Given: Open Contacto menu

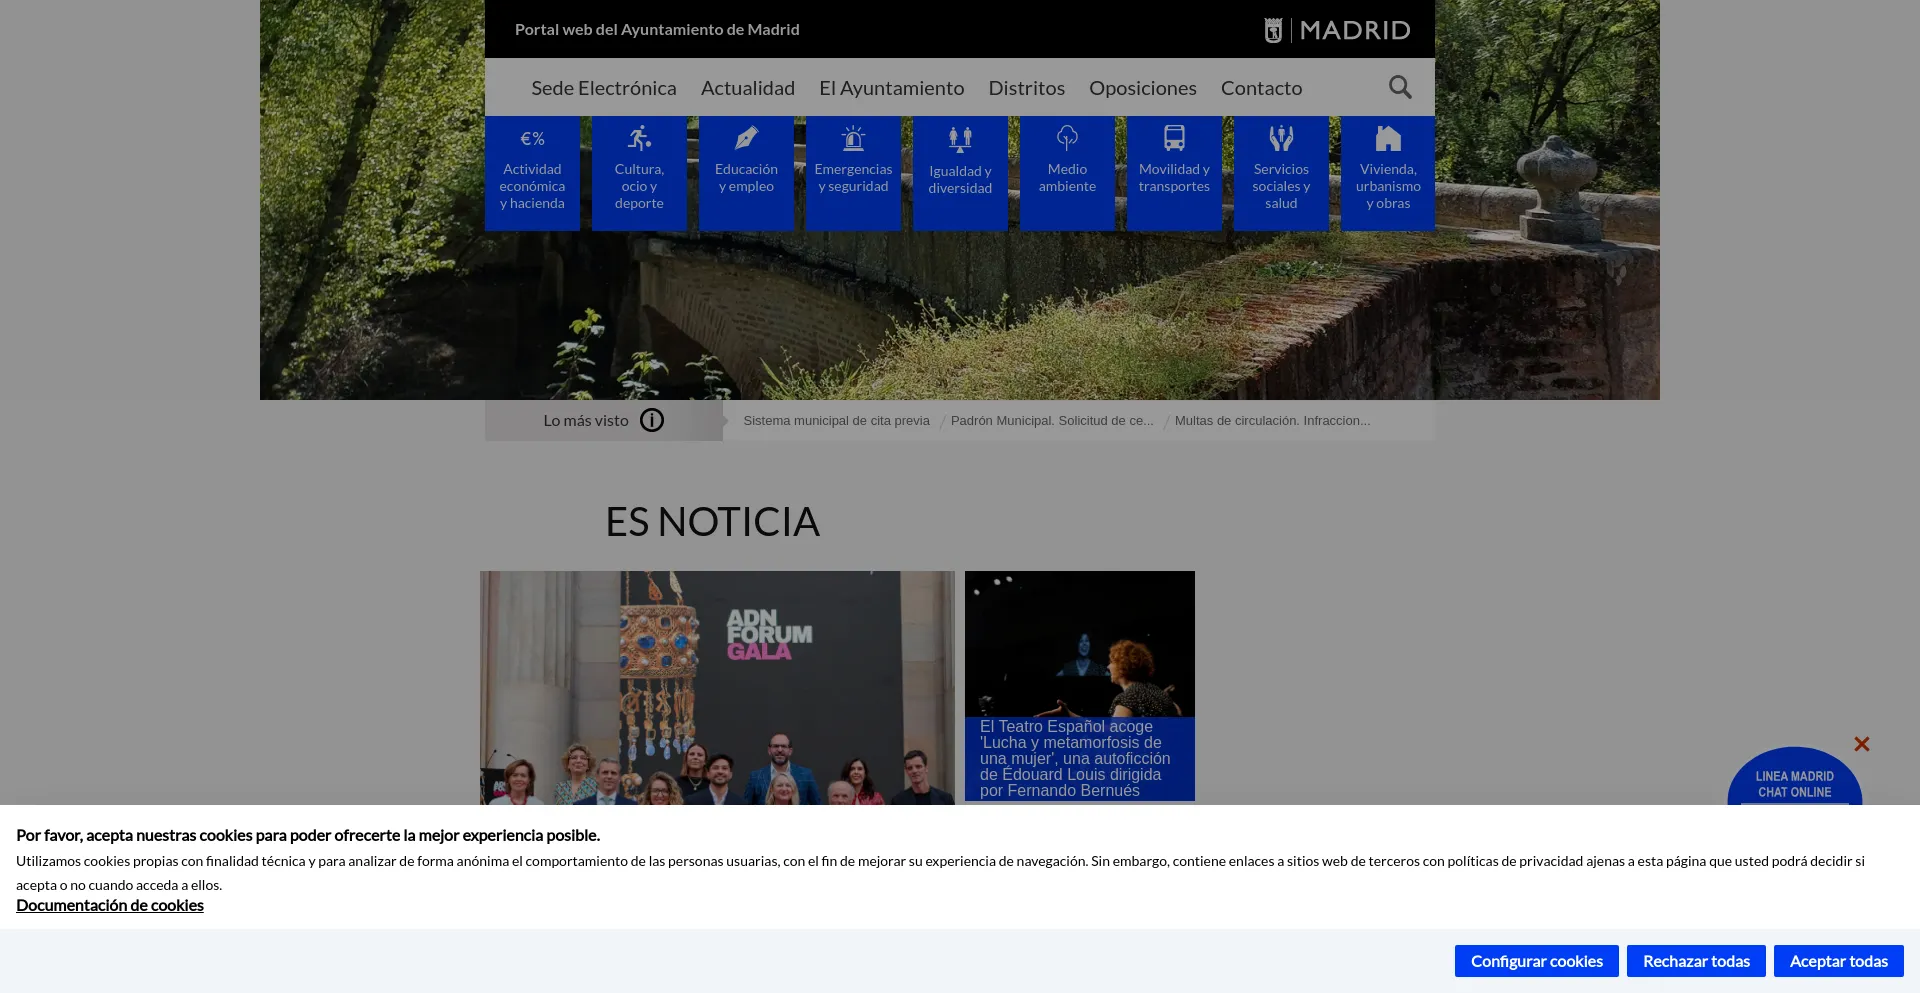Looking at the screenshot, I should coord(1262,88).
